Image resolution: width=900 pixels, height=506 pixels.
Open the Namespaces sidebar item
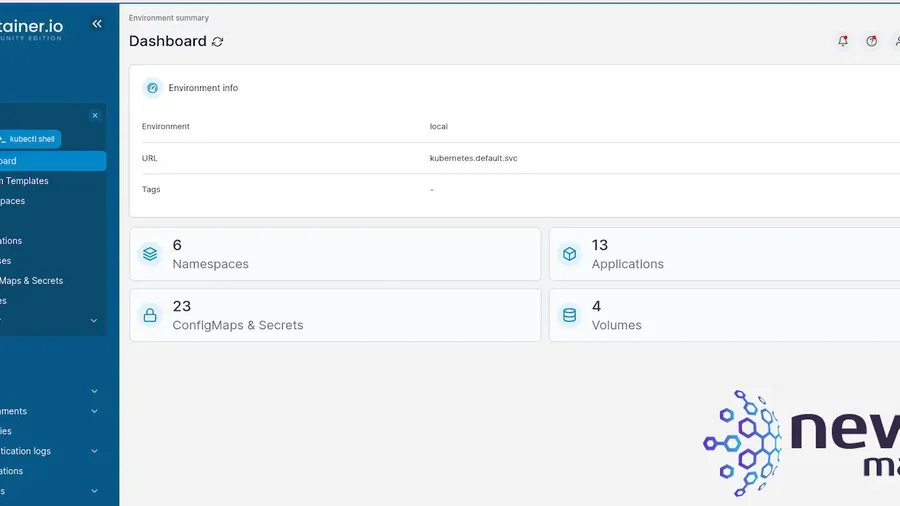point(13,201)
